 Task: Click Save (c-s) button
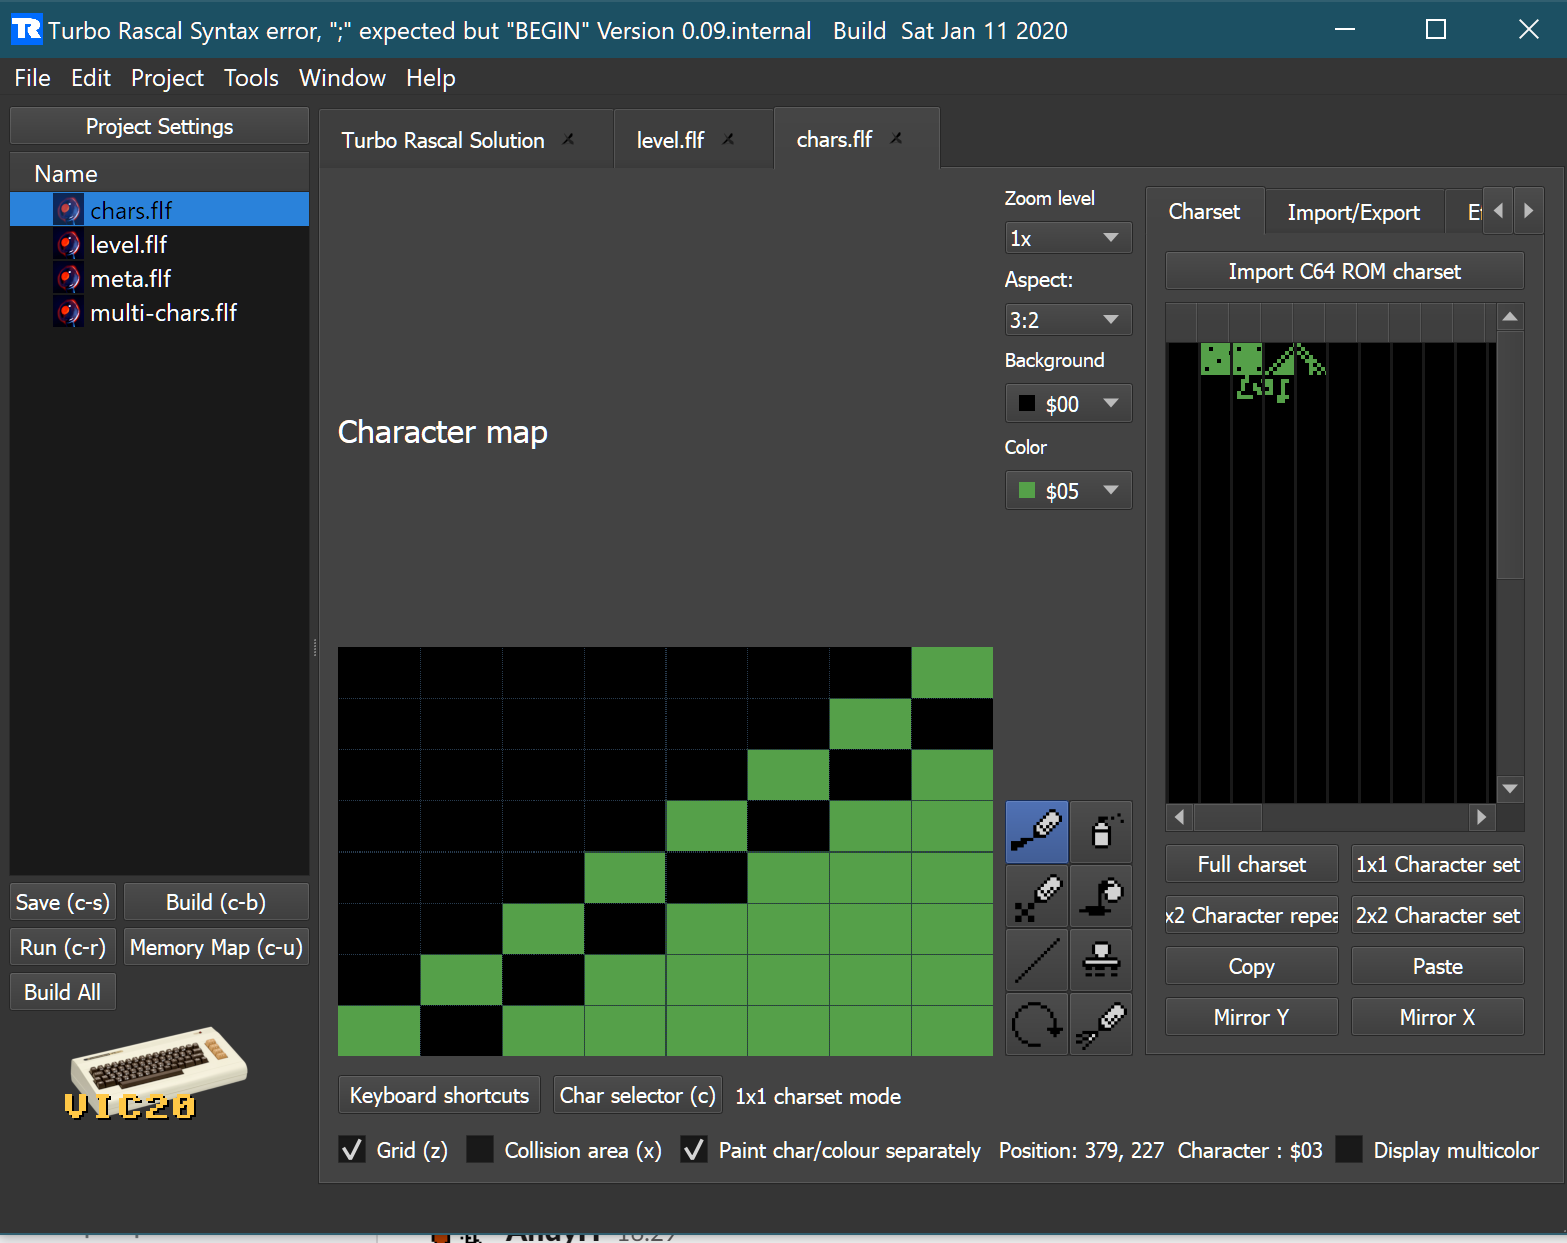pyautogui.click(x=63, y=902)
